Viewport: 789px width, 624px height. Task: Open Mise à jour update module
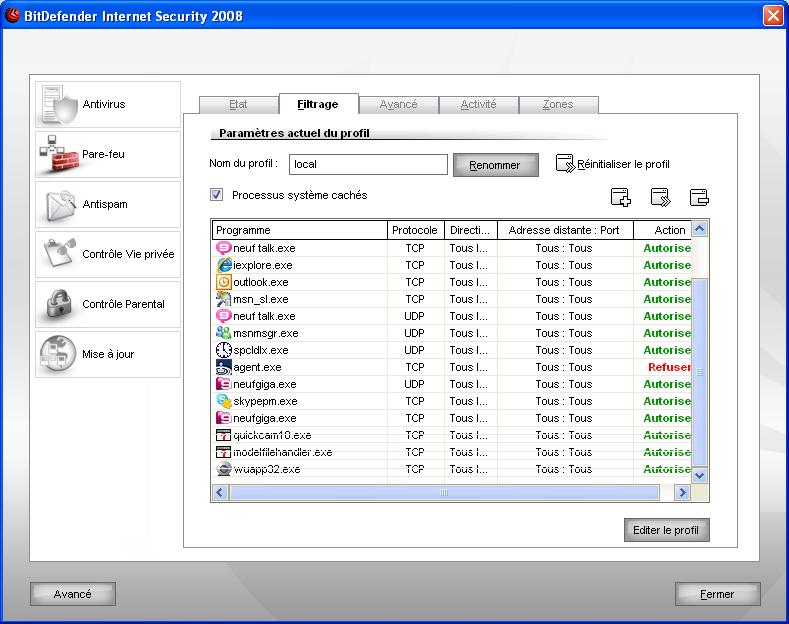(108, 354)
